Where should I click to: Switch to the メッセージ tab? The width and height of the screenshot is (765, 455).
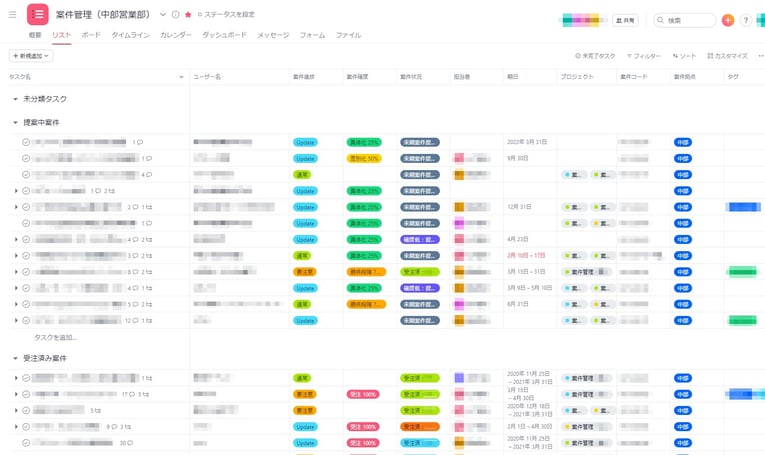tap(273, 35)
